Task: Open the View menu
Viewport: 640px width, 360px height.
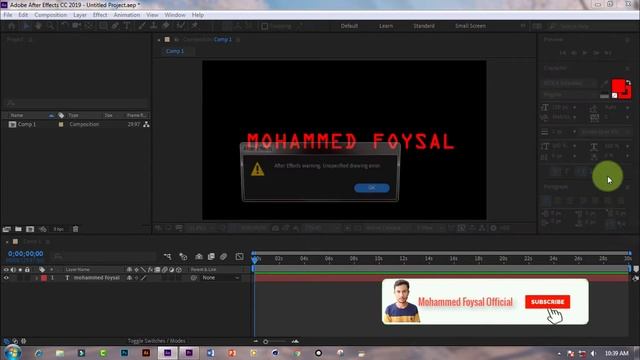Action: point(152,15)
